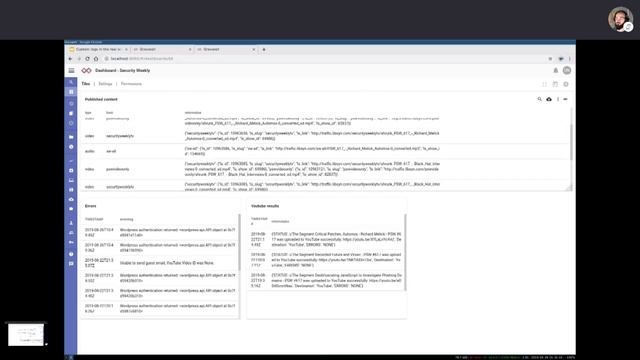Click the cloud download icon on Published content

pyautogui.click(x=549, y=99)
